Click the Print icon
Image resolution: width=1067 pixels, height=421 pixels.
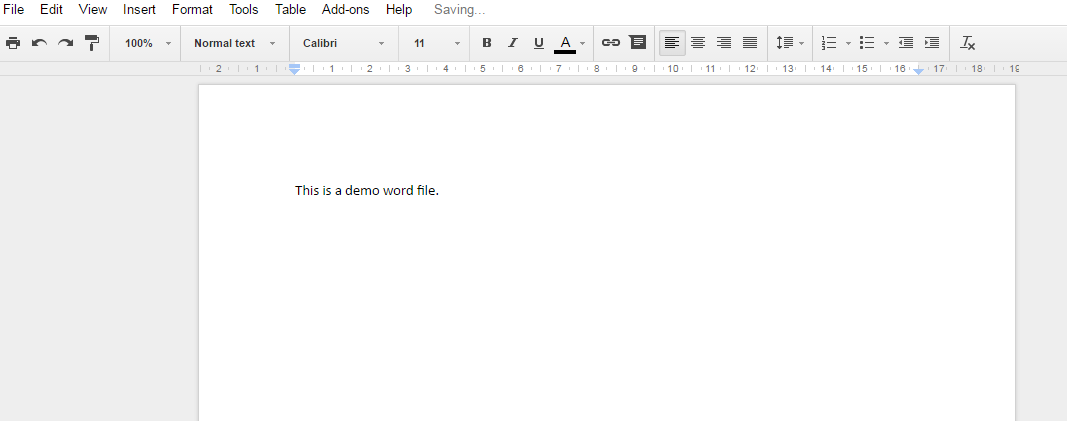coord(12,43)
